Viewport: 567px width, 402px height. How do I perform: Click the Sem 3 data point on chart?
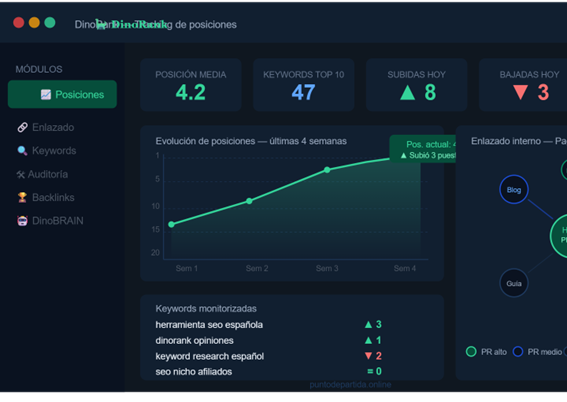point(327,170)
